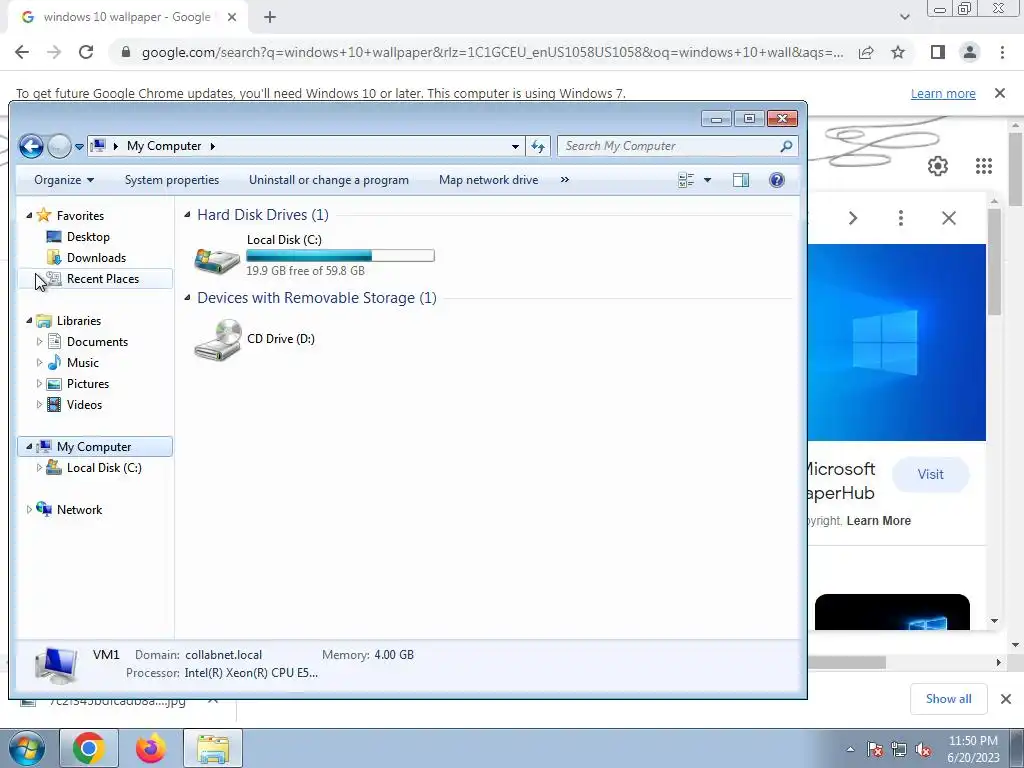The height and width of the screenshot is (768, 1024).
Task: Click the Windows 10 wallpaper preview image
Action: coord(897,342)
